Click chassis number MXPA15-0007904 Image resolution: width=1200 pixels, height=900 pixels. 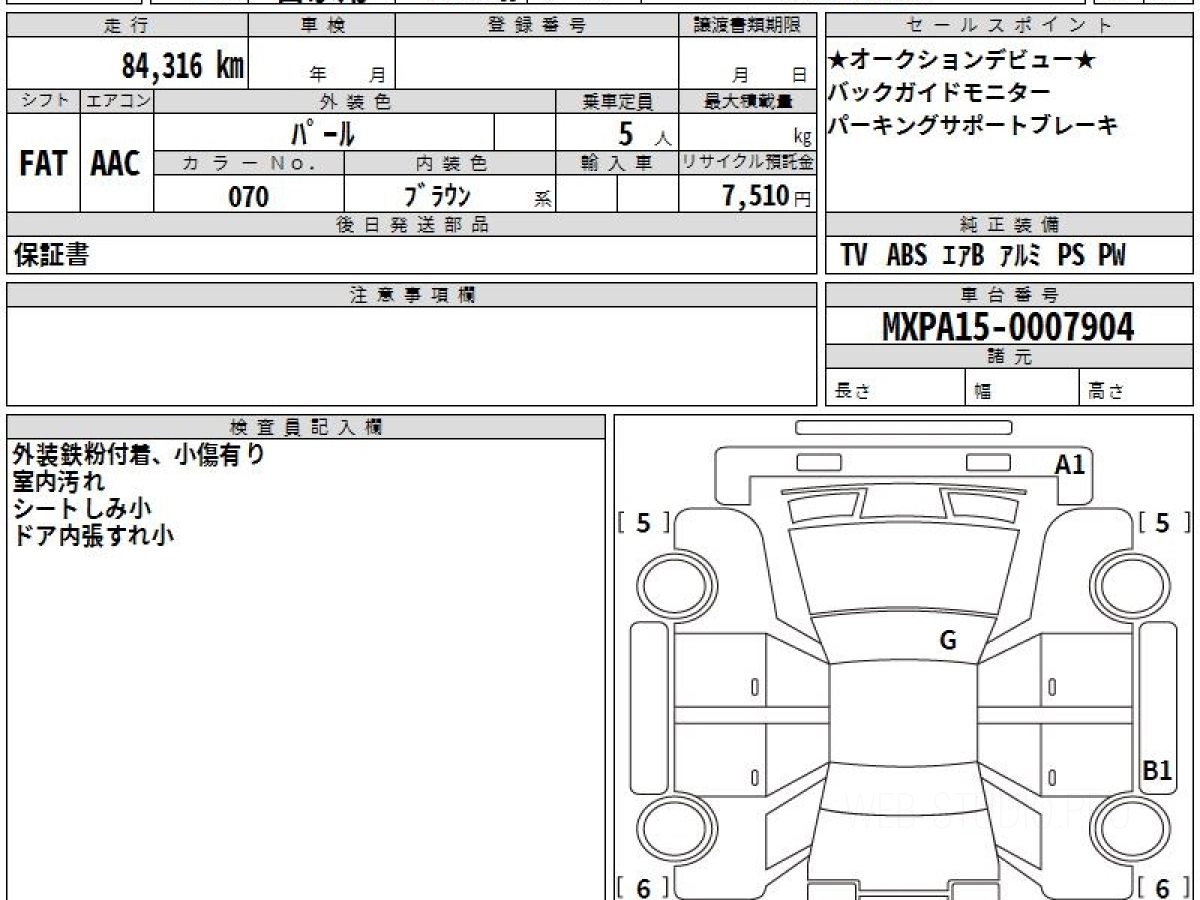(1008, 326)
